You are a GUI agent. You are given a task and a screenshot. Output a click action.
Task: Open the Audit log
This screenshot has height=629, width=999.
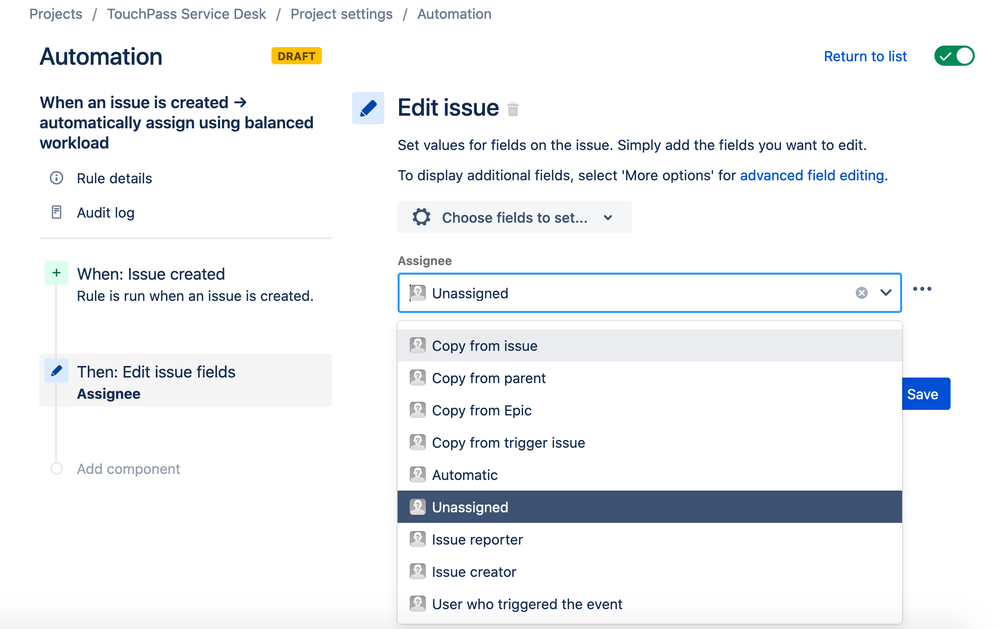pos(106,213)
